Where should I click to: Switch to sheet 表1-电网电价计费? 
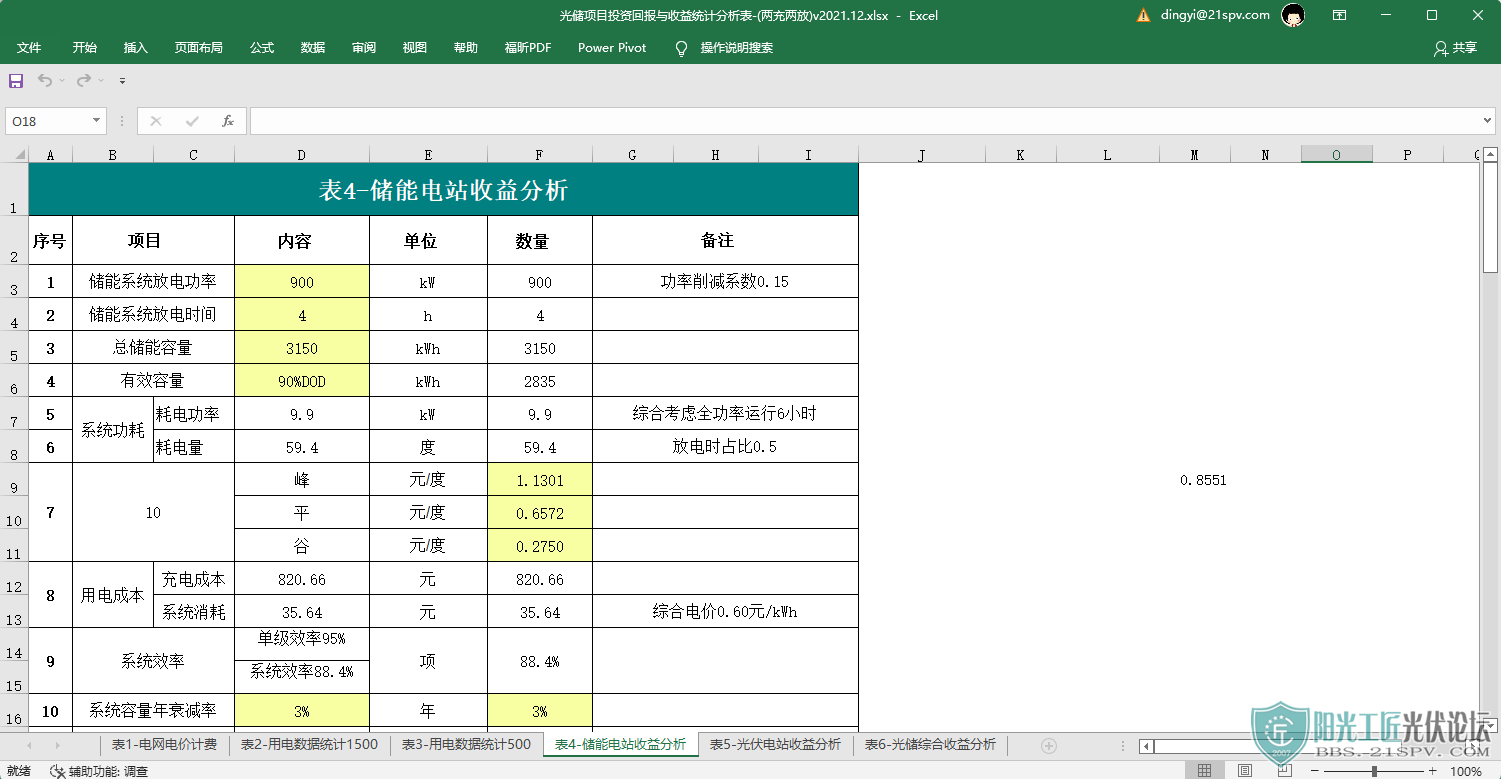[x=164, y=744]
